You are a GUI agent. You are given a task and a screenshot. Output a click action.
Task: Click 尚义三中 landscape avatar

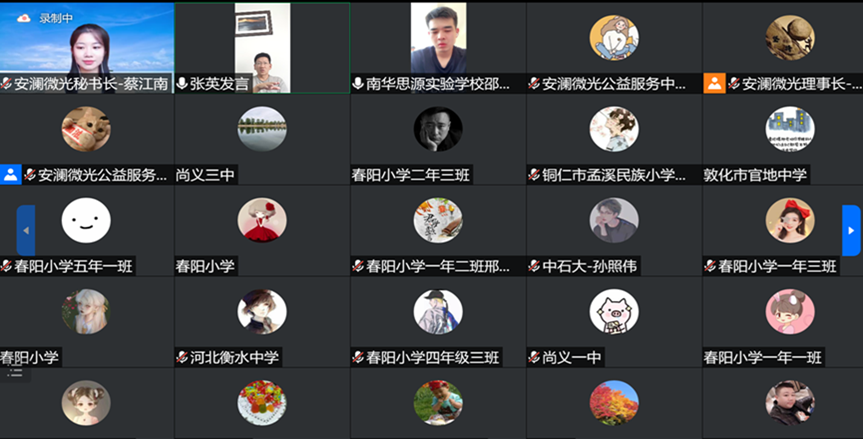coord(262,129)
